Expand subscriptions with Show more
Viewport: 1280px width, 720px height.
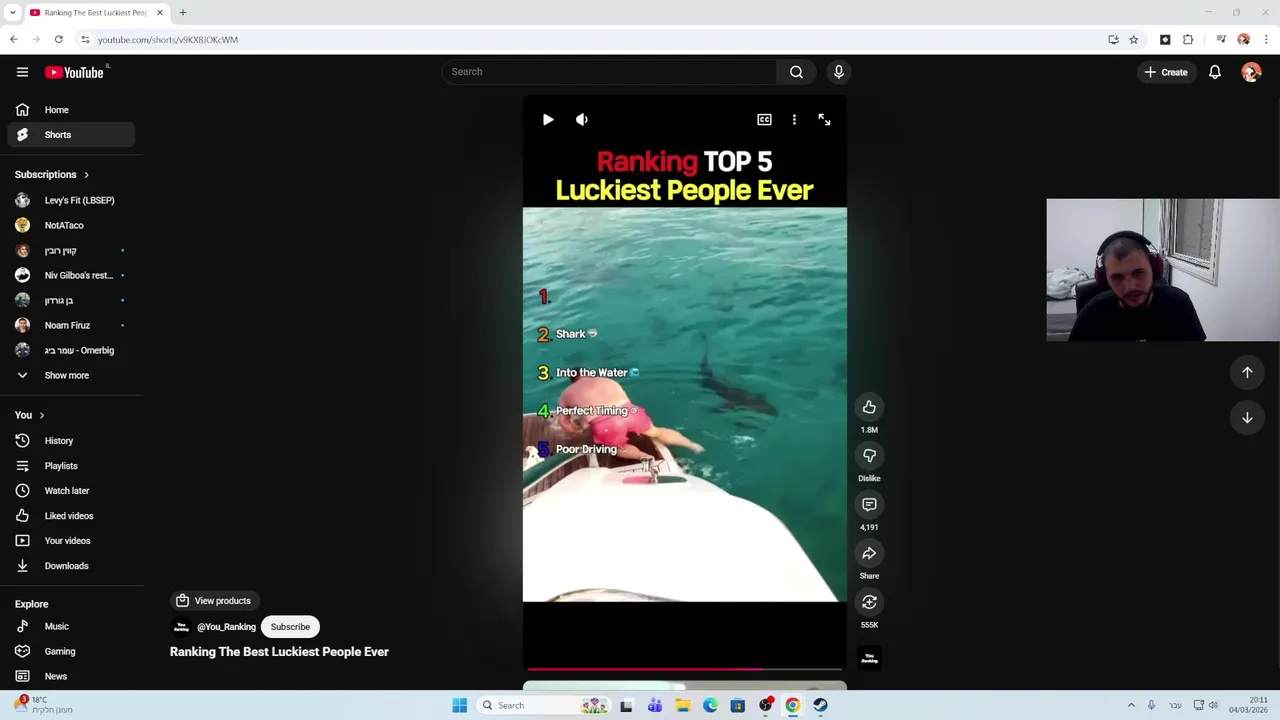coord(70,375)
